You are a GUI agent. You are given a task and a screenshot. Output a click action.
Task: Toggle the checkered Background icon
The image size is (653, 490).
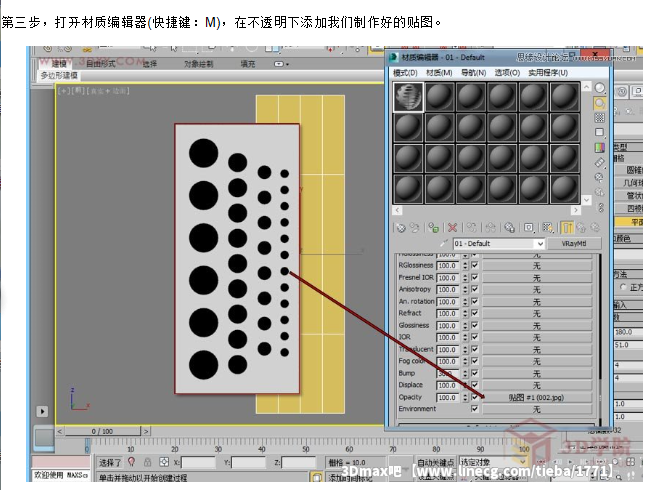coord(599,117)
